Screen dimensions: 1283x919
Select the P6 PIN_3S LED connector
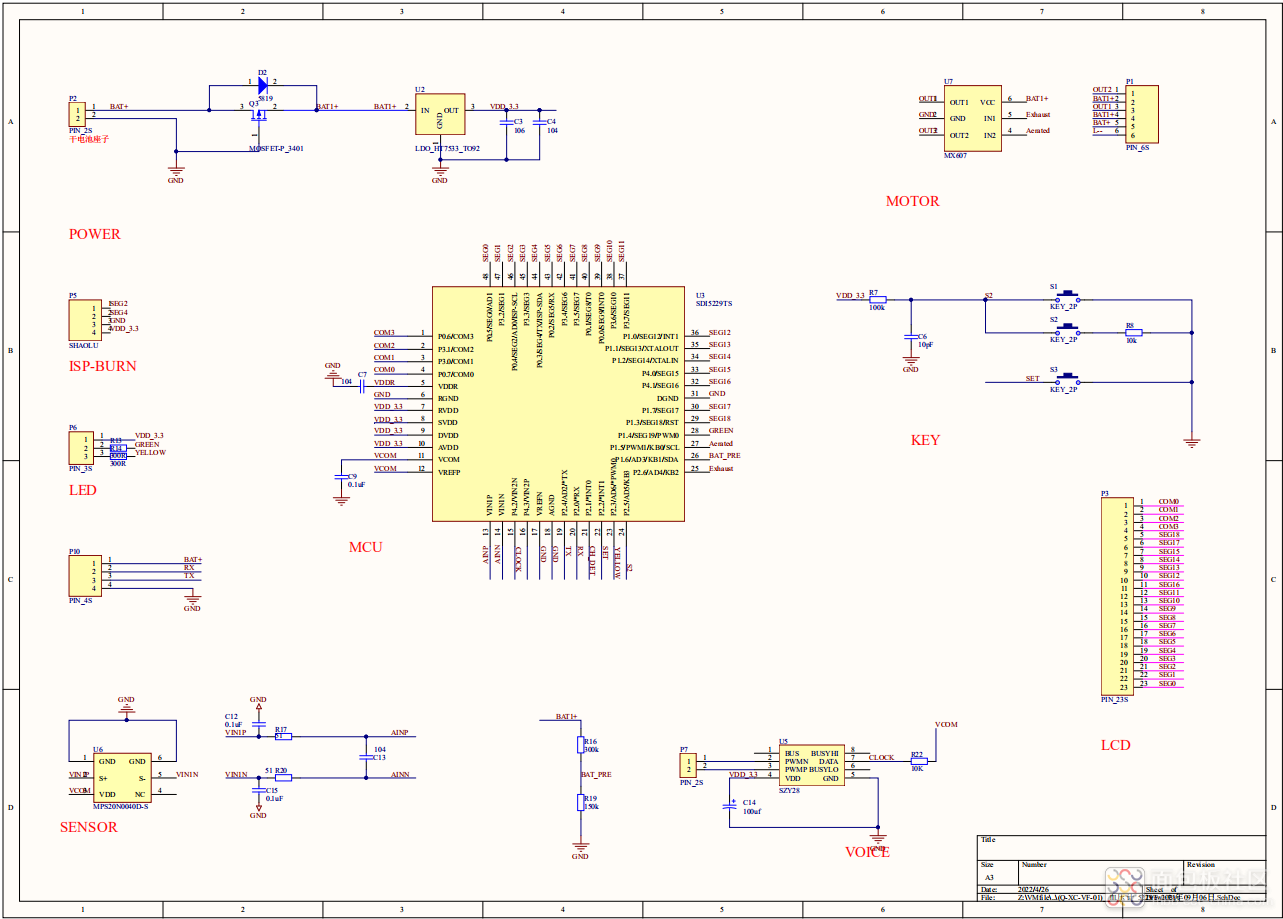(81, 448)
